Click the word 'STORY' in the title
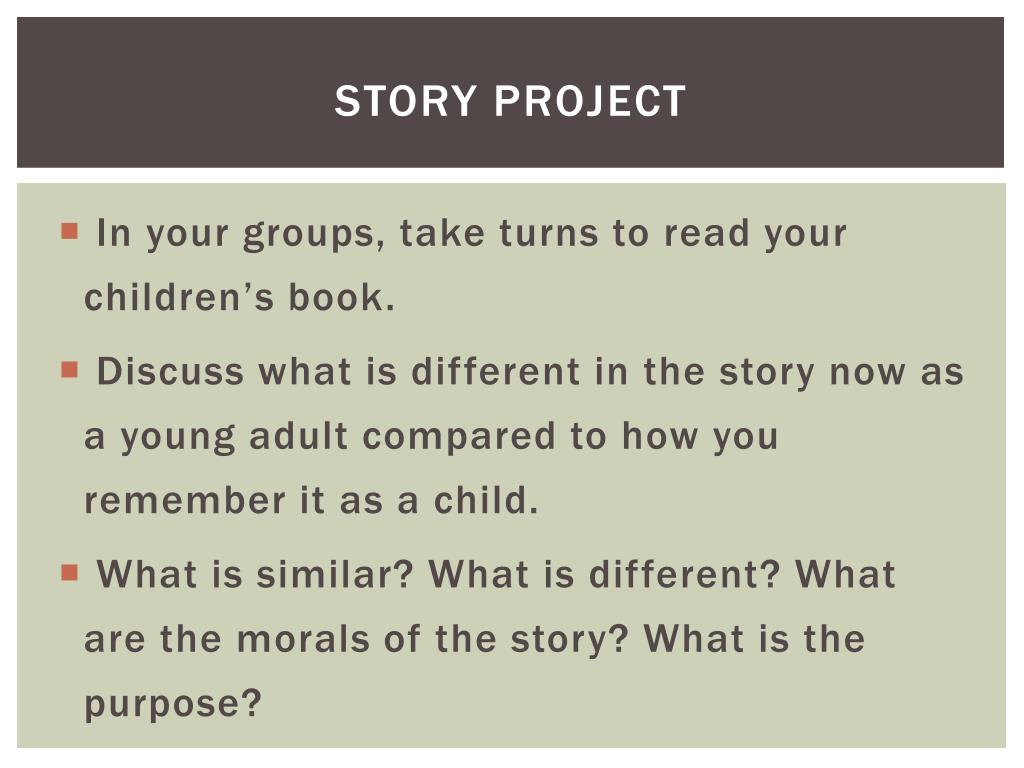The height and width of the screenshot is (768, 1024). (406, 101)
